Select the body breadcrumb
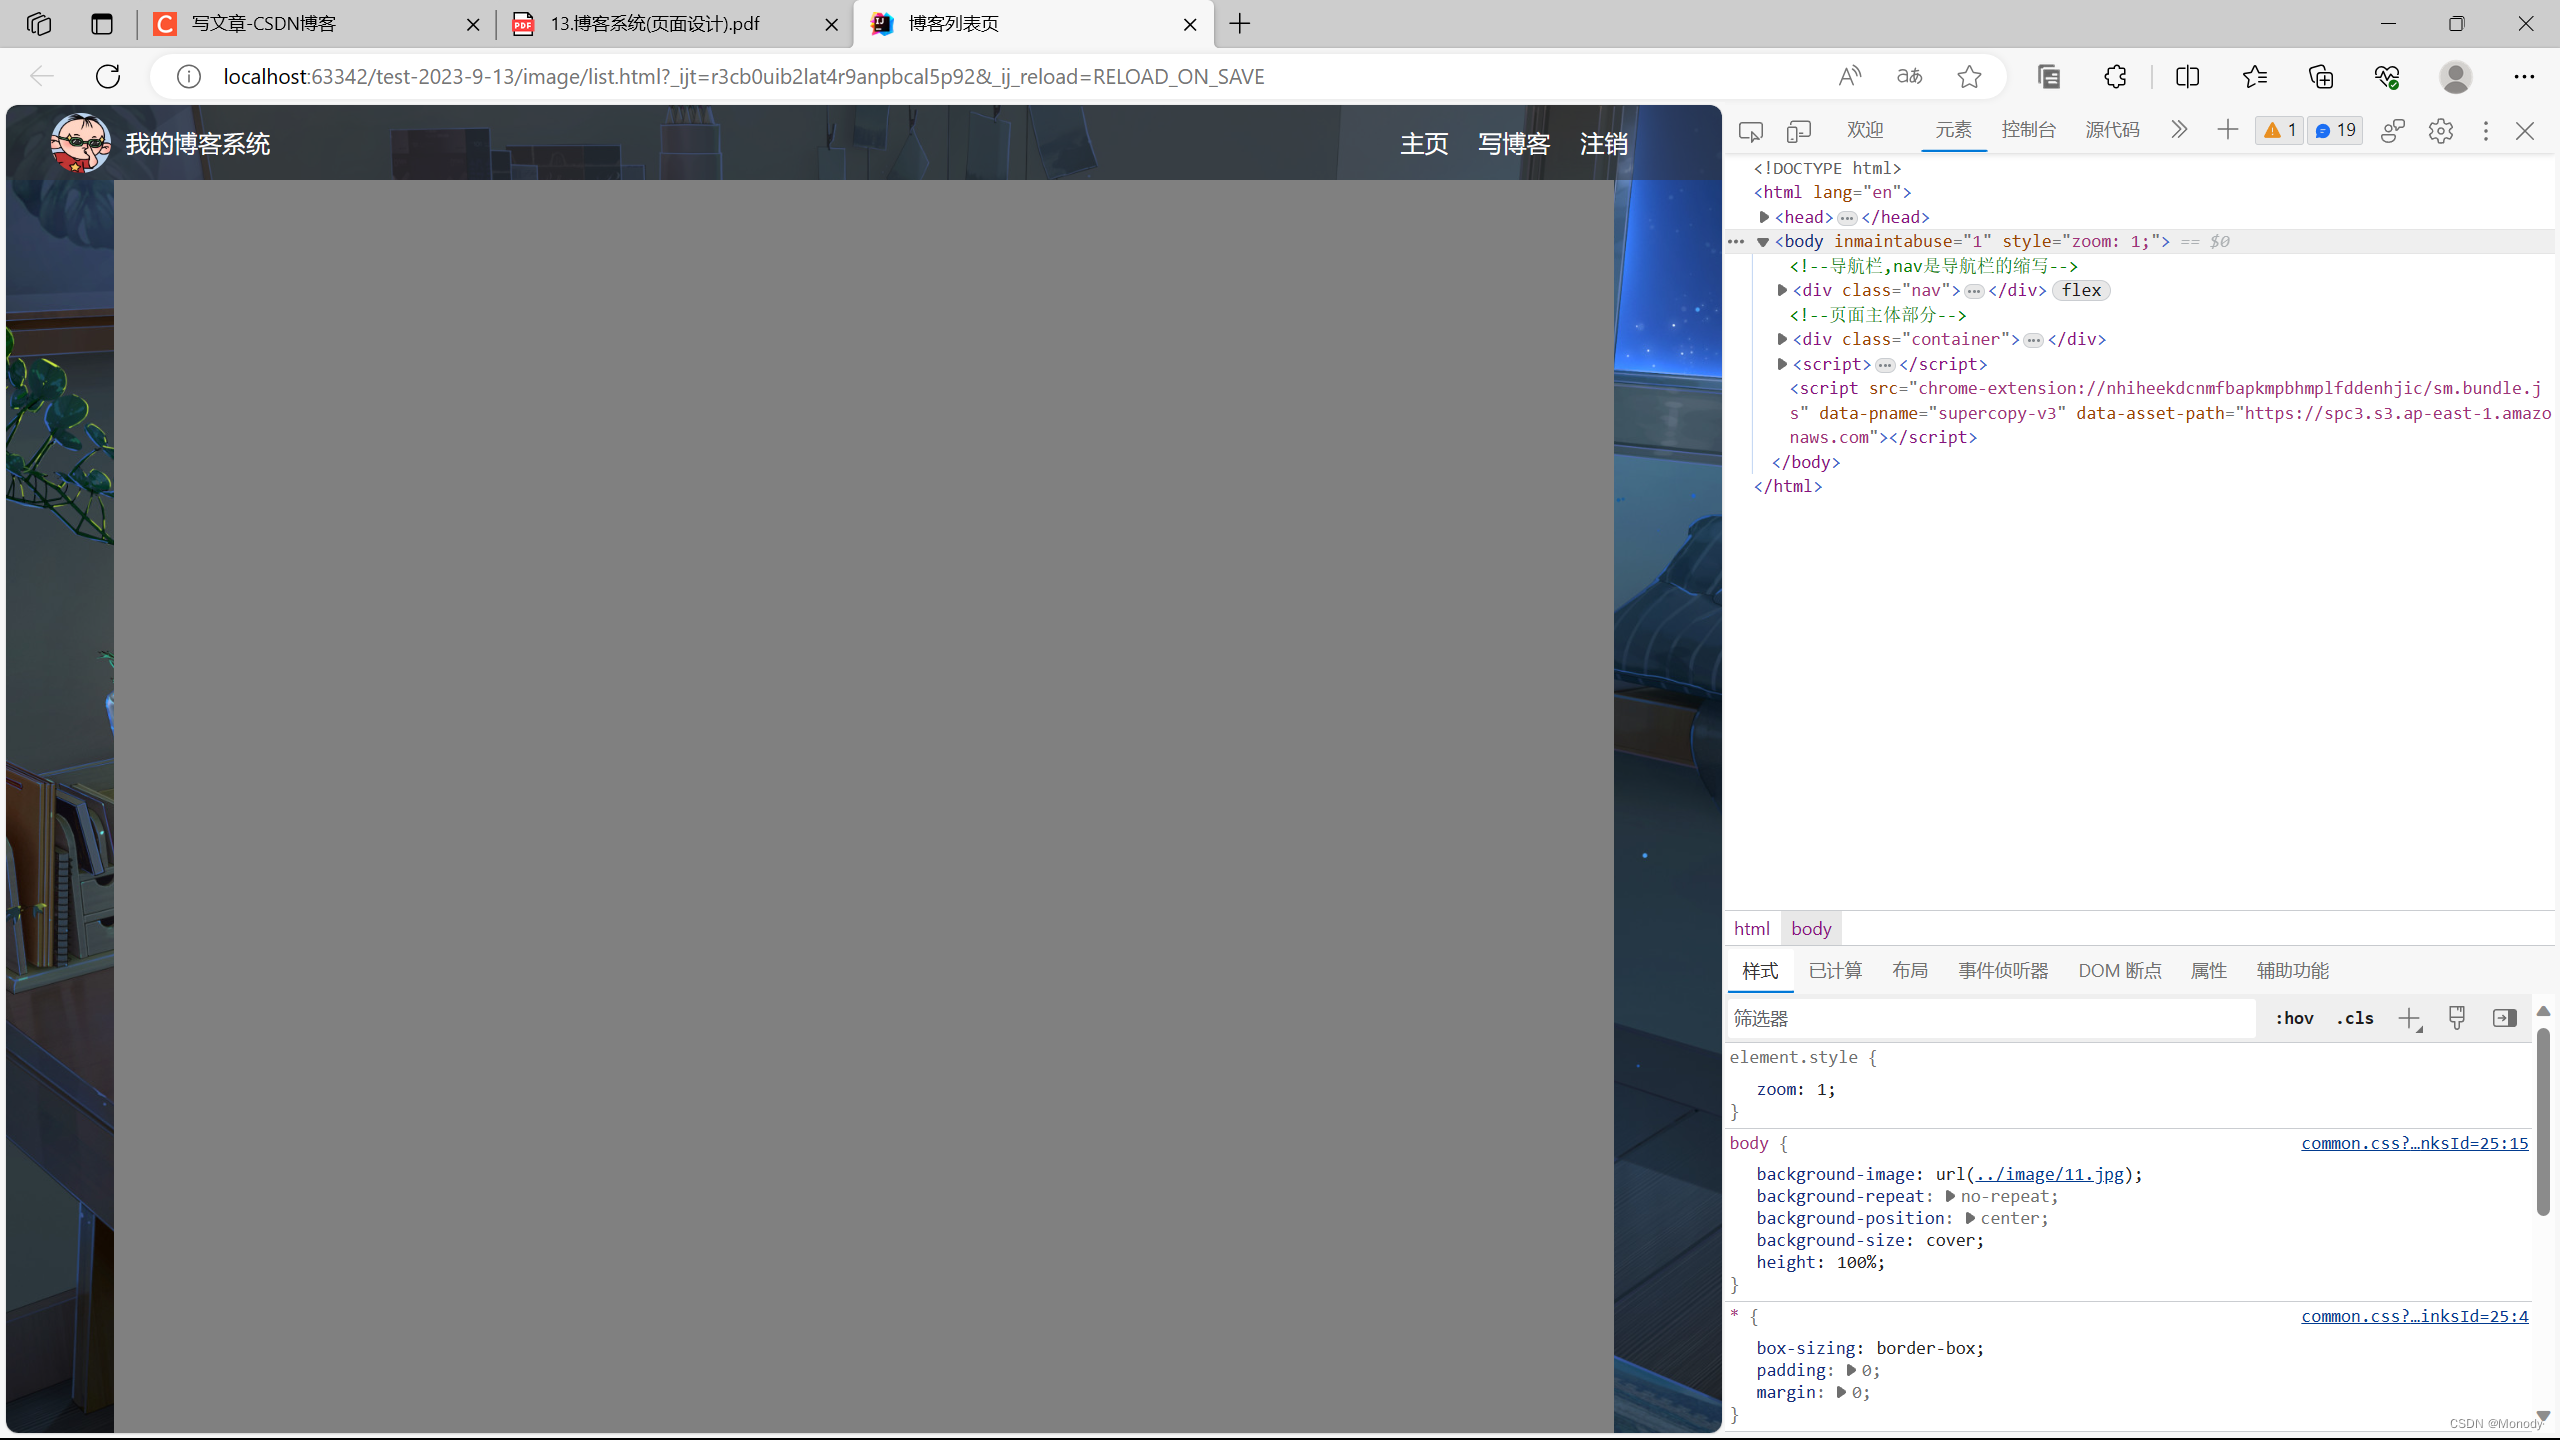Image resolution: width=2560 pixels, height=1440 pixels. 1811,929
